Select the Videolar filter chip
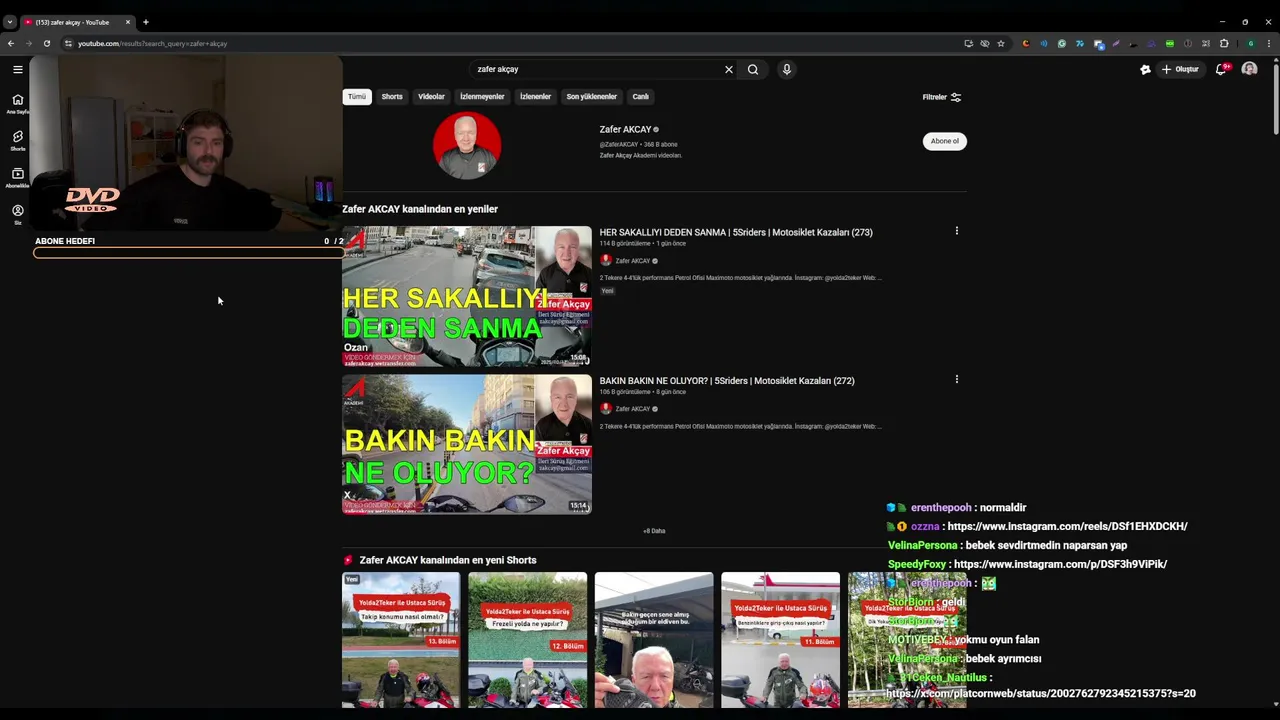 pyautogui.click(x=431, y=97)
